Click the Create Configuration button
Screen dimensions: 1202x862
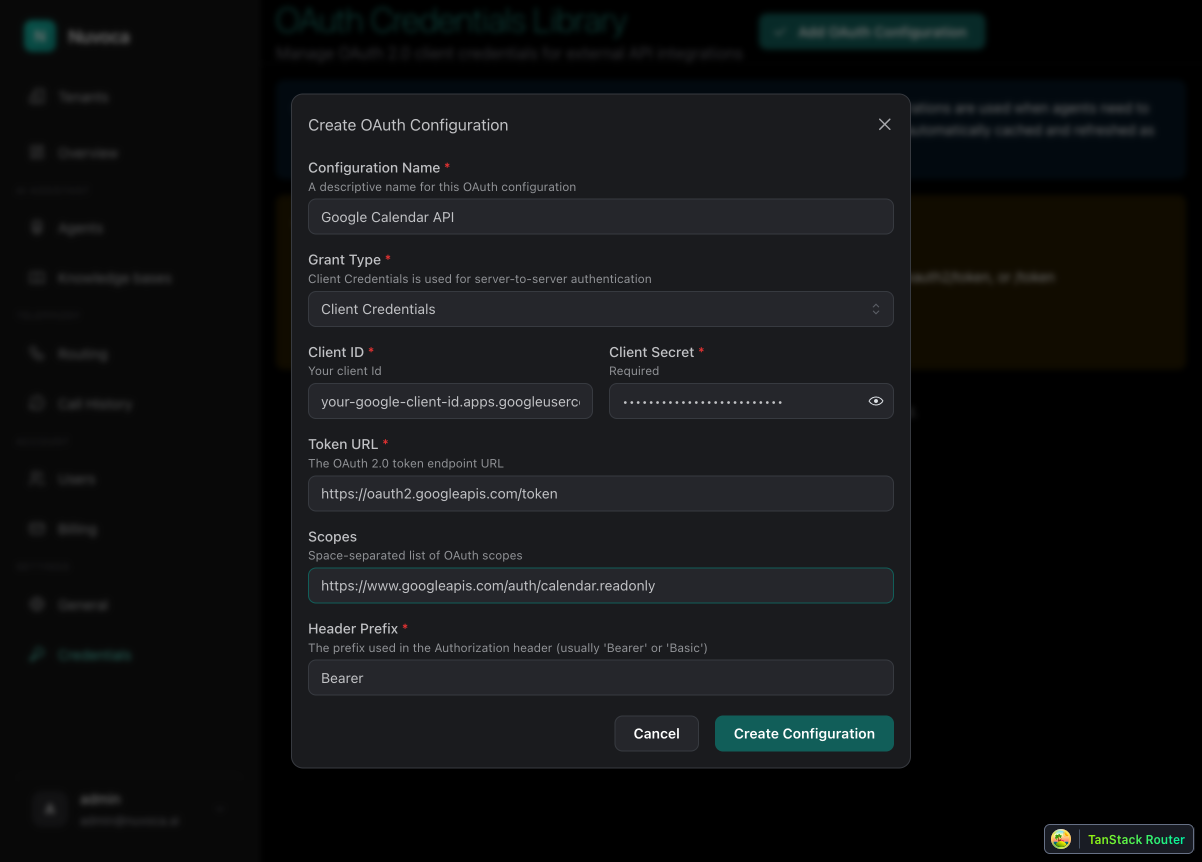coord(804,734)
